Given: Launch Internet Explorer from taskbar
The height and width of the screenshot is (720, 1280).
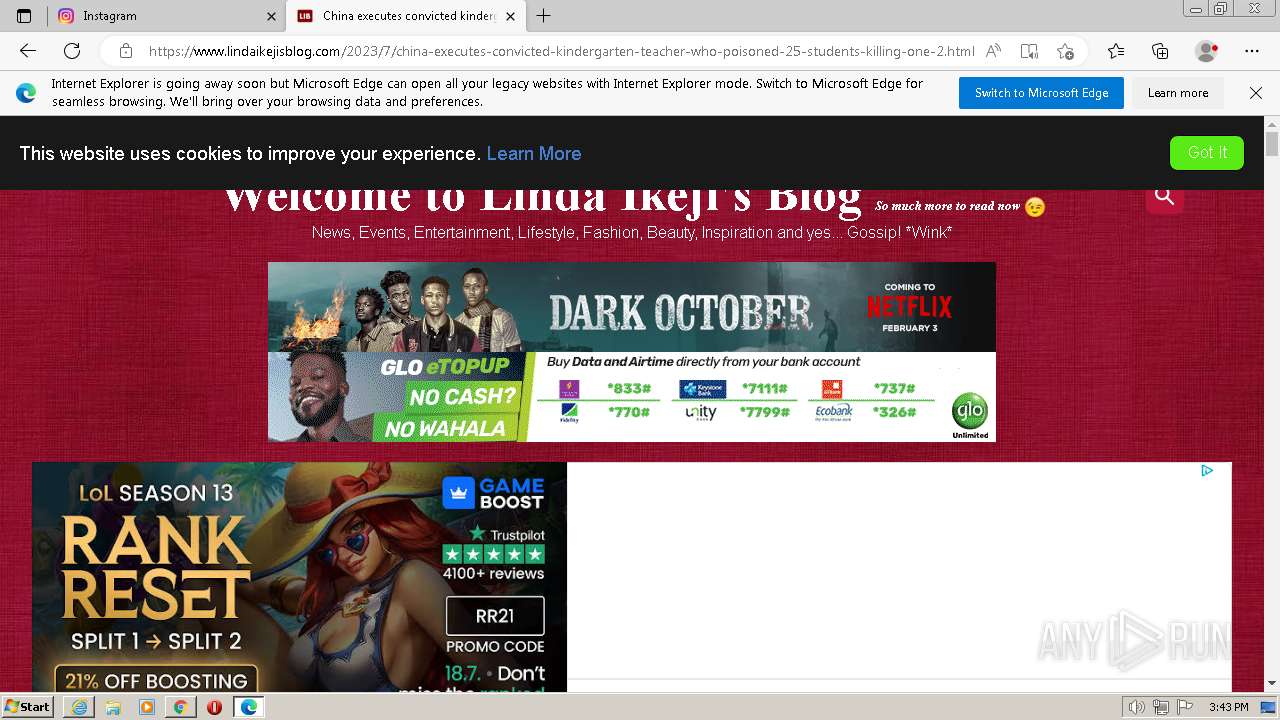Looking at the screenshot, I should click(79, 707).
